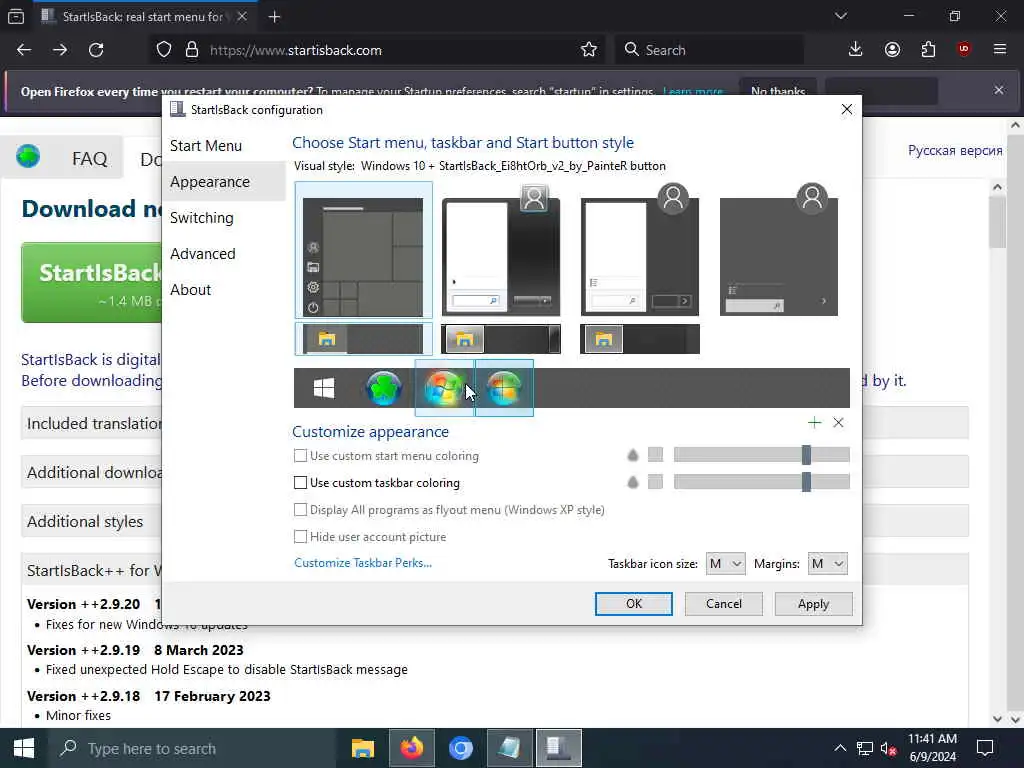The height and width of the screenshot is (768, 1024).
Task: Open the Firefox account icon
Action: pyautogui.click(x=892, y=50)
